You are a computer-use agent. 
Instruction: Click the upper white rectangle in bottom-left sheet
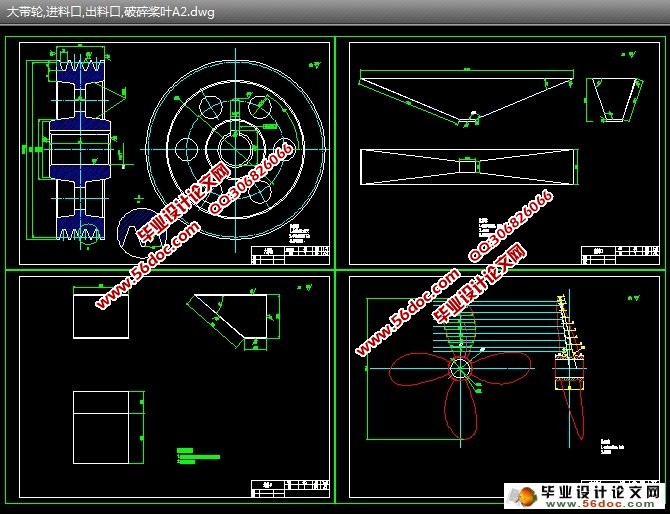tap(99, 316)
